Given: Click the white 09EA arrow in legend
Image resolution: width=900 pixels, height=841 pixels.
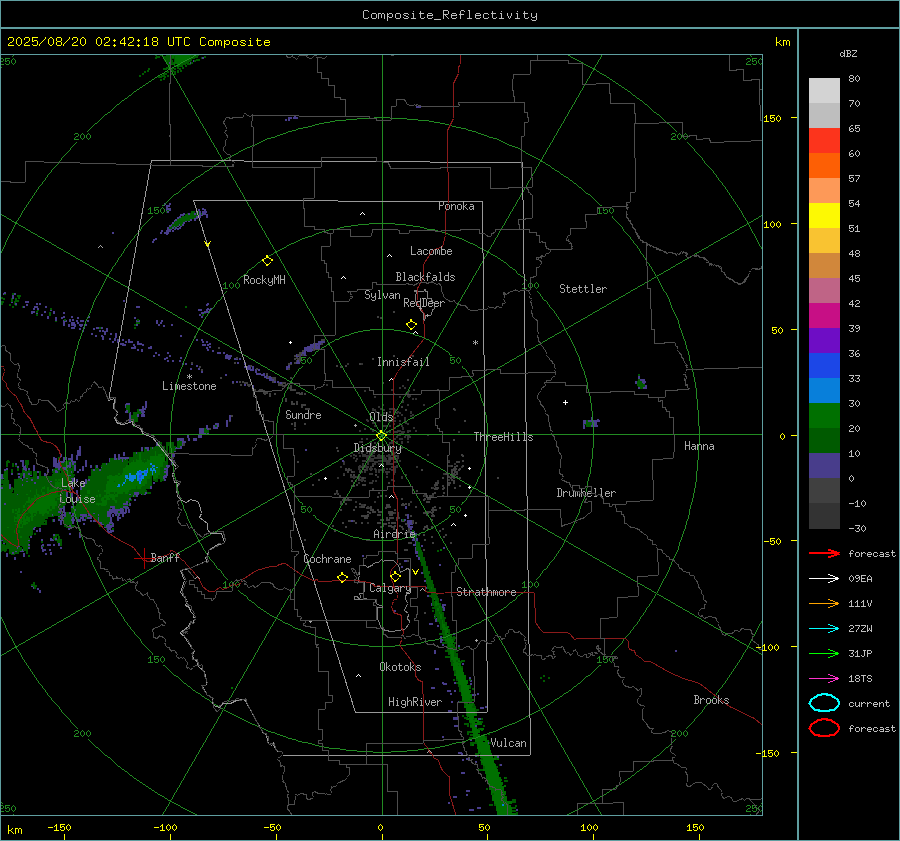Looking at the screenshot, I should pyautogui.click(x=824, y=578).
